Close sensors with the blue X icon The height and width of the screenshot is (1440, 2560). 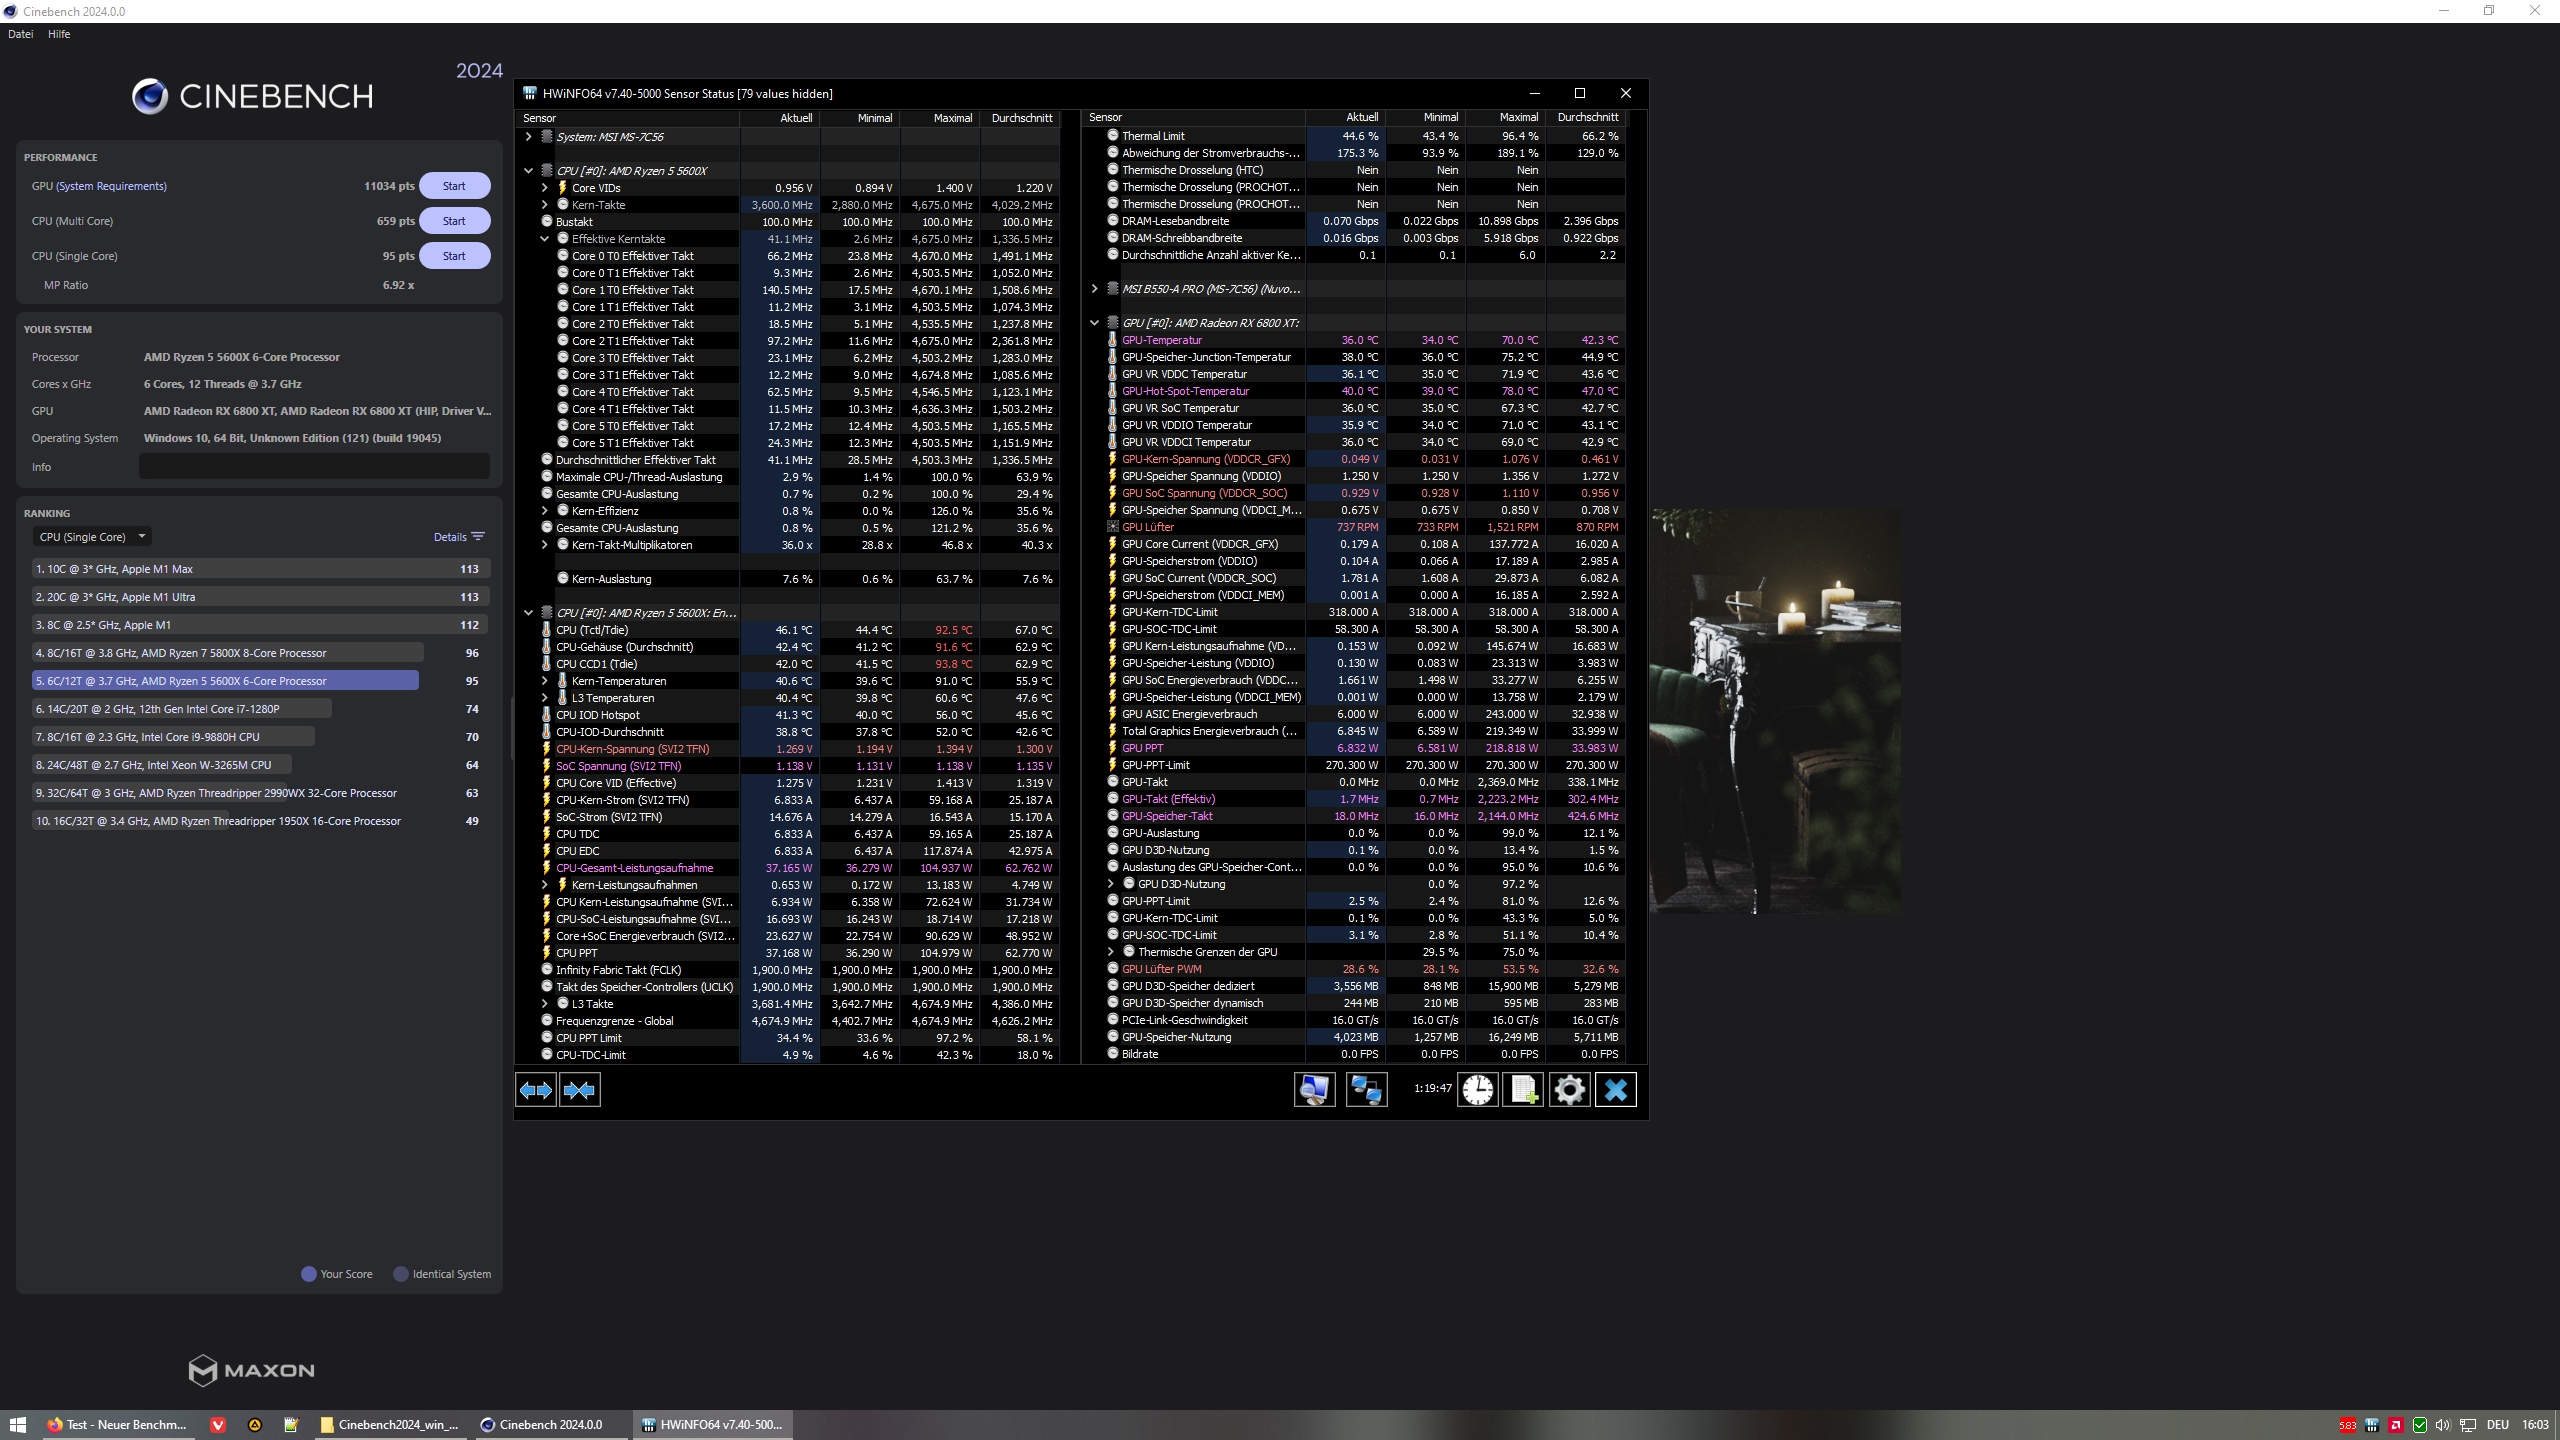coord(1616,1090)
